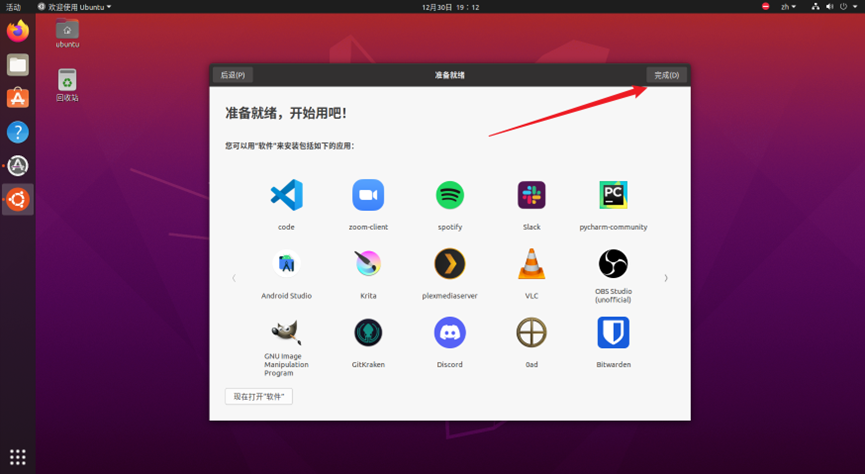The image size is (865, 474).
Task: Click the Krita app label
Action: 368,296
